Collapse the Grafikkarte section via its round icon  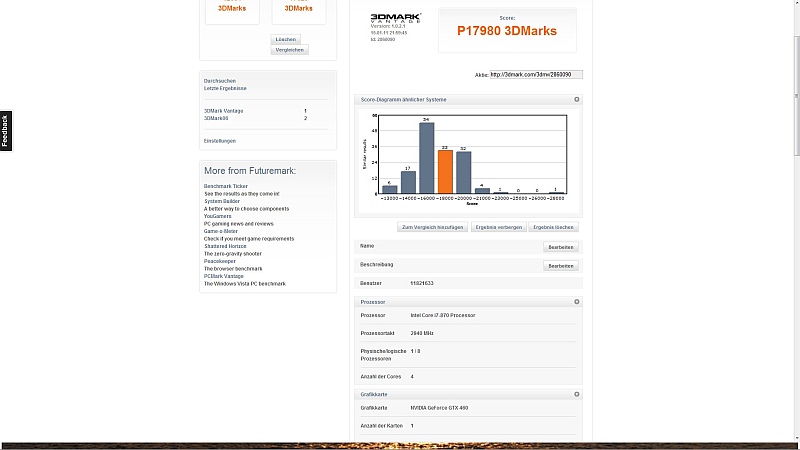pyautogui.click(x=577, y=394)
